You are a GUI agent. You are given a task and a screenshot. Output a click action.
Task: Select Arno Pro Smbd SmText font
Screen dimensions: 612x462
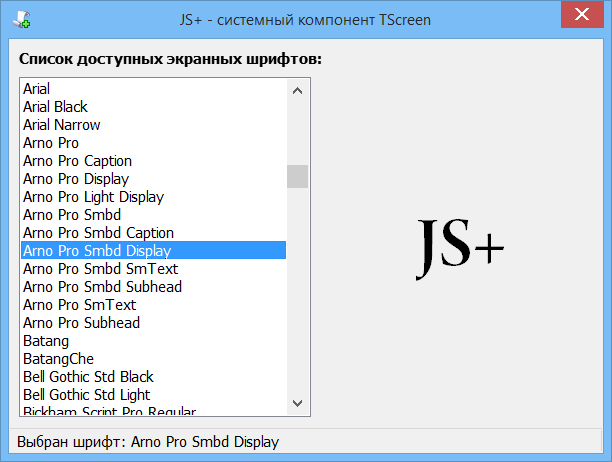(x=153, y=268)
